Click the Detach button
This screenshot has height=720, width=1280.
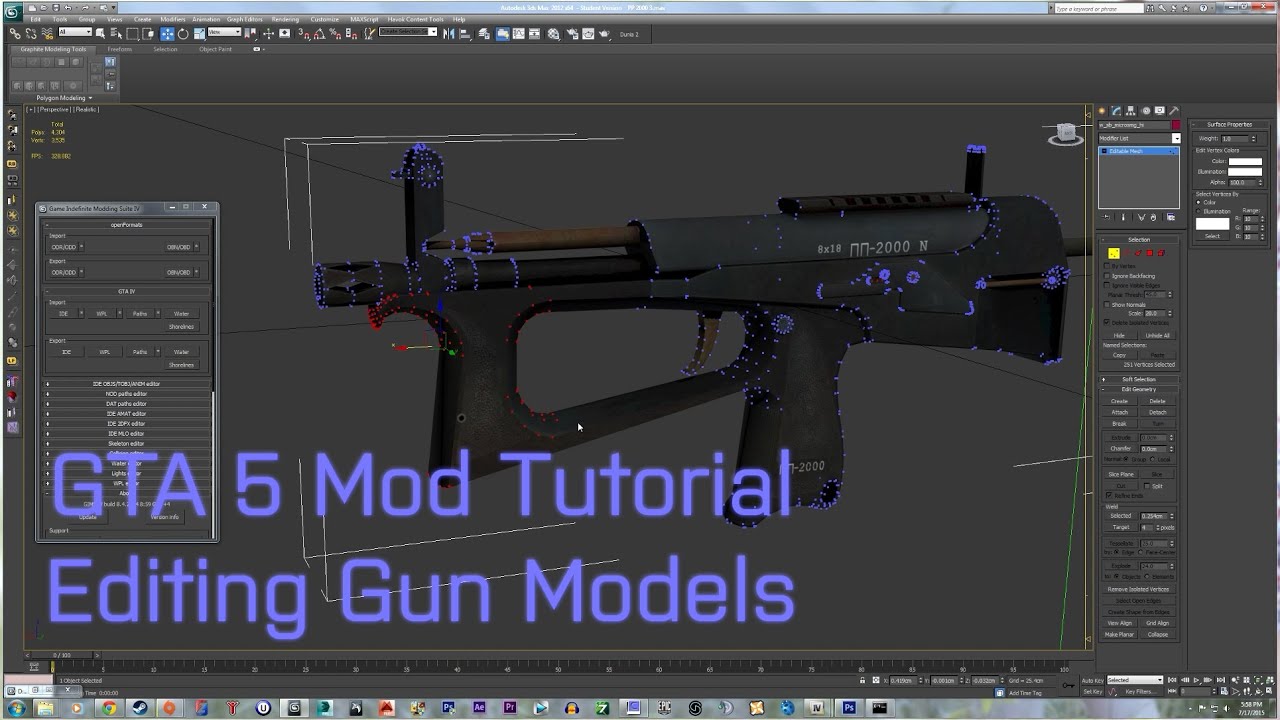1158,412
